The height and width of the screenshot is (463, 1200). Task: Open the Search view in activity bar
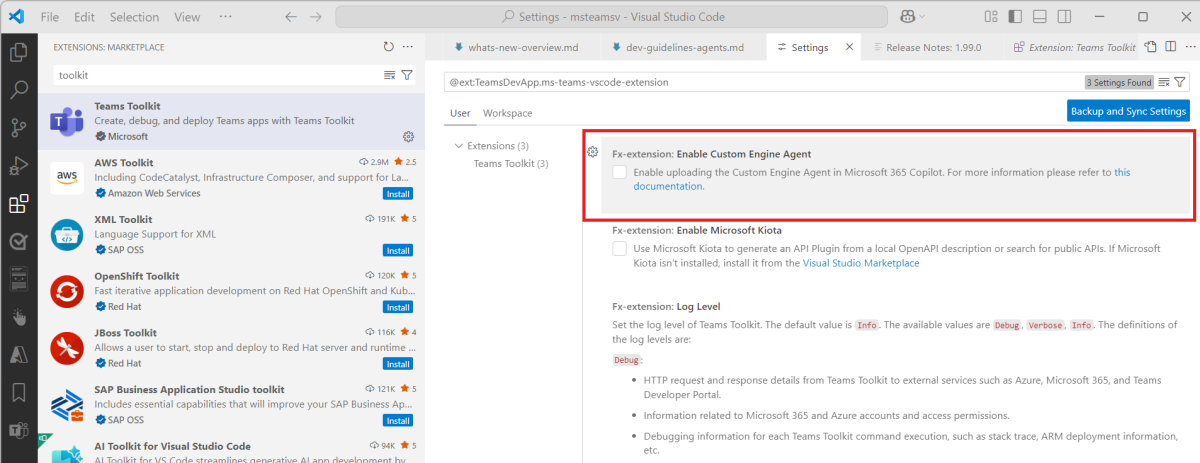18,89
